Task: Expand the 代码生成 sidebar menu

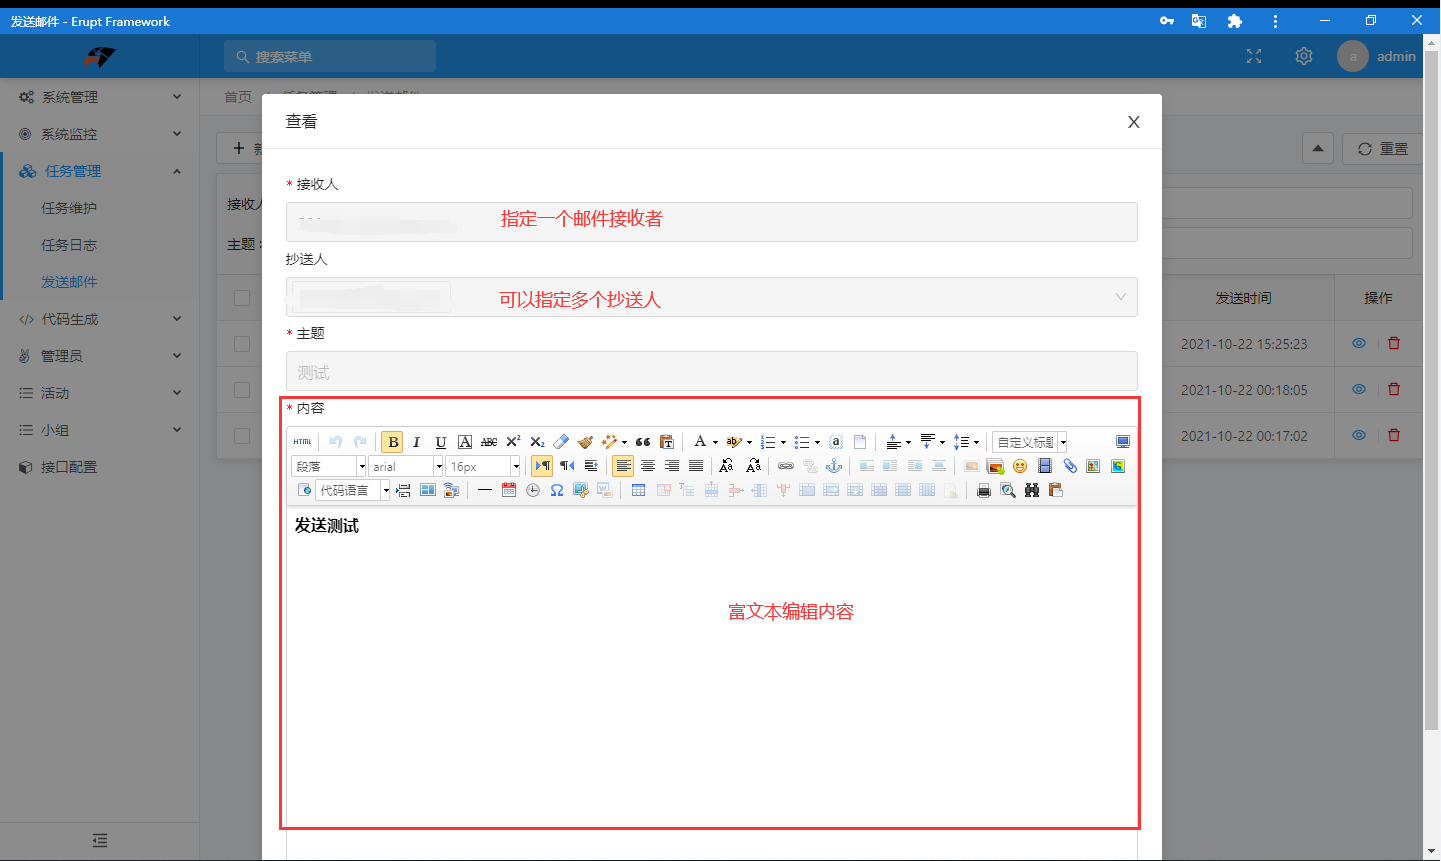Action: [99, 319]
